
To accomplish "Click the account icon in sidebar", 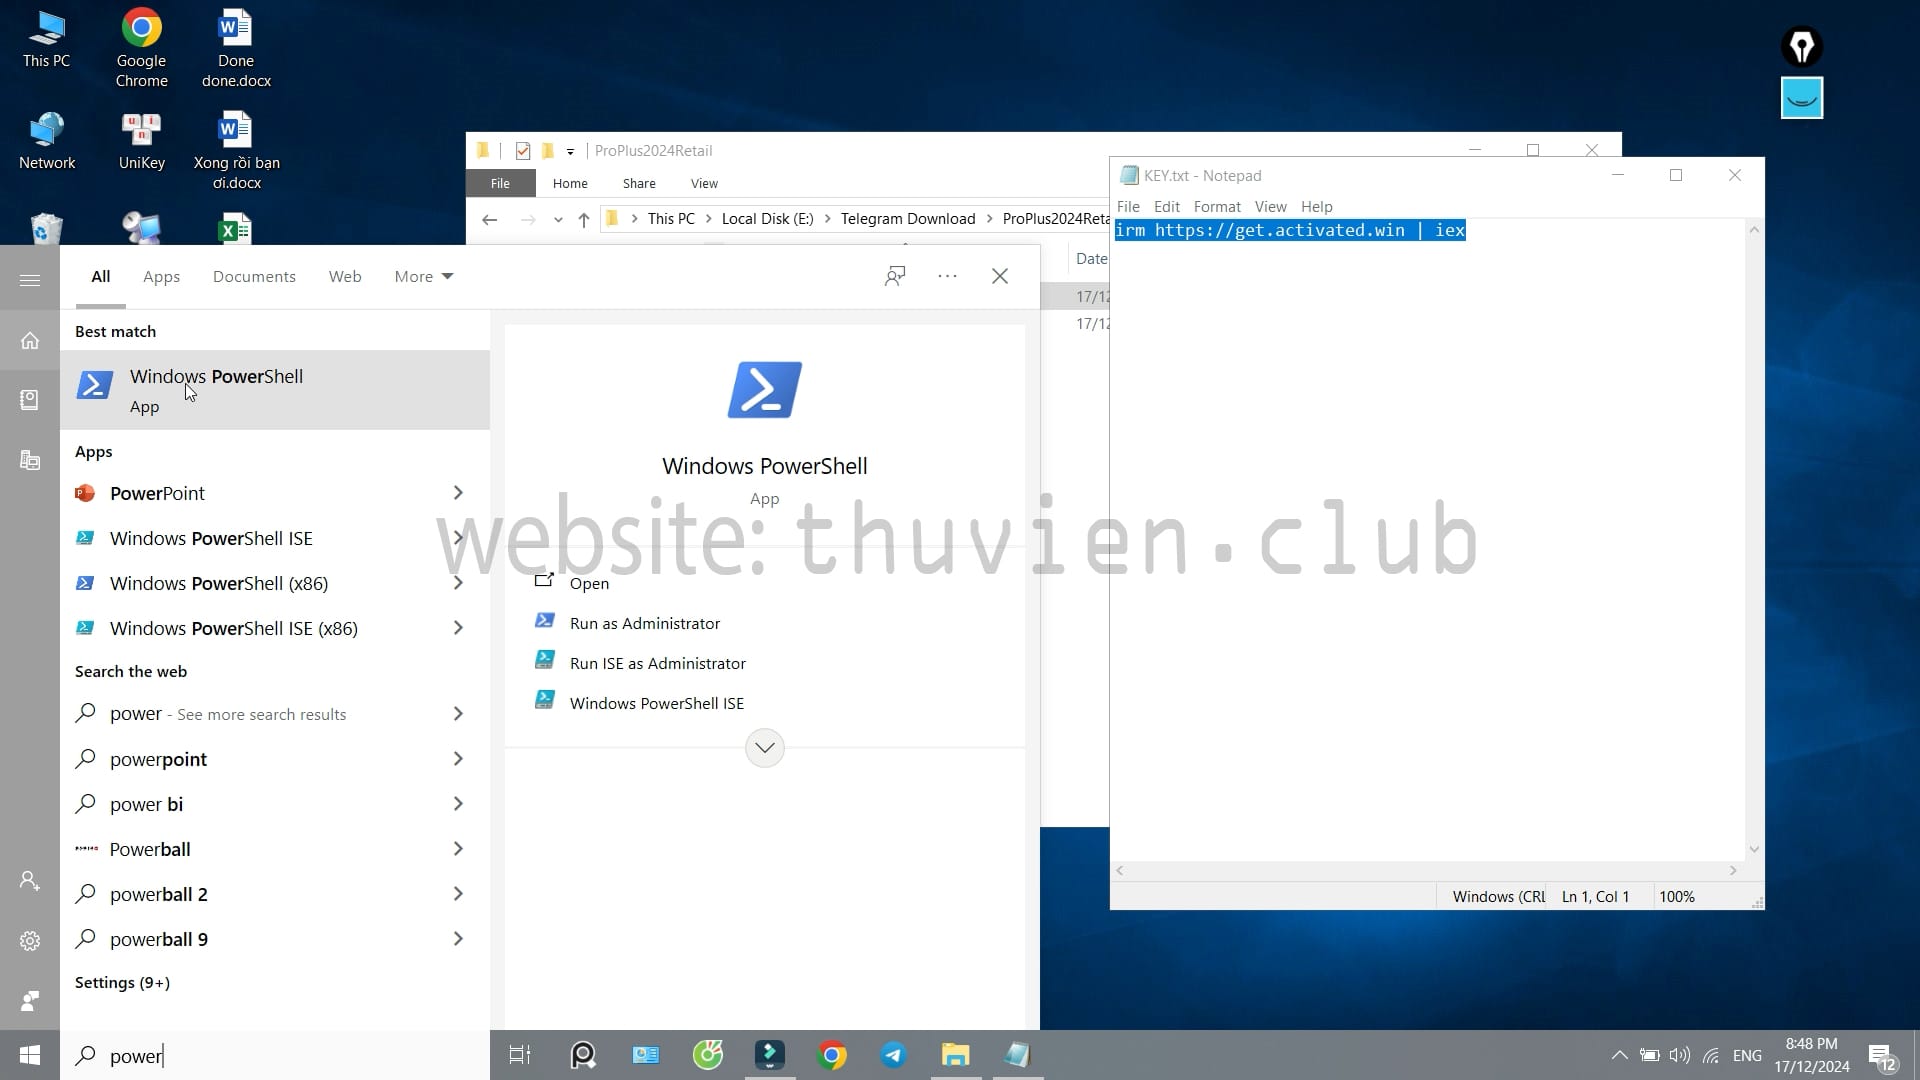I will pos(30,881).
